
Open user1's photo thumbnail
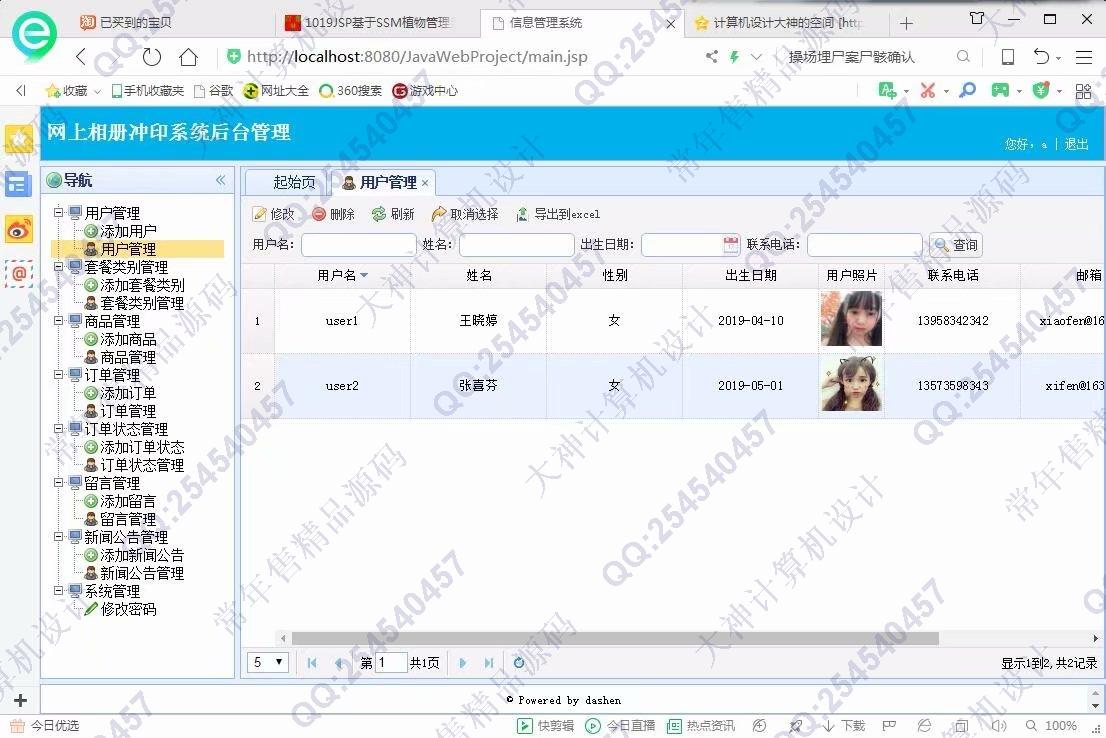[x=851, y=319]
